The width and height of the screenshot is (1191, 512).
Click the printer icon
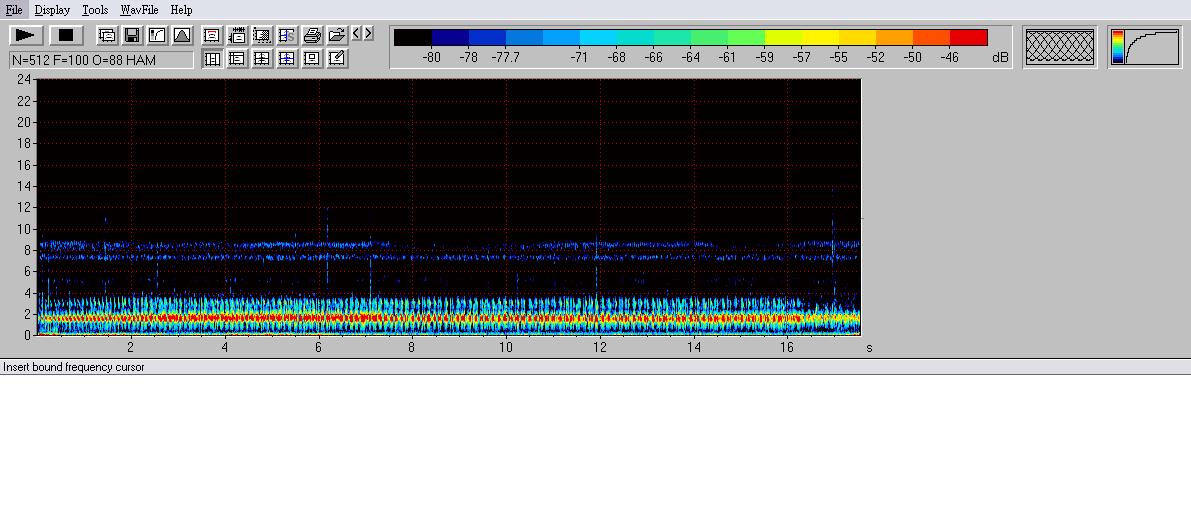coord(312,35)
